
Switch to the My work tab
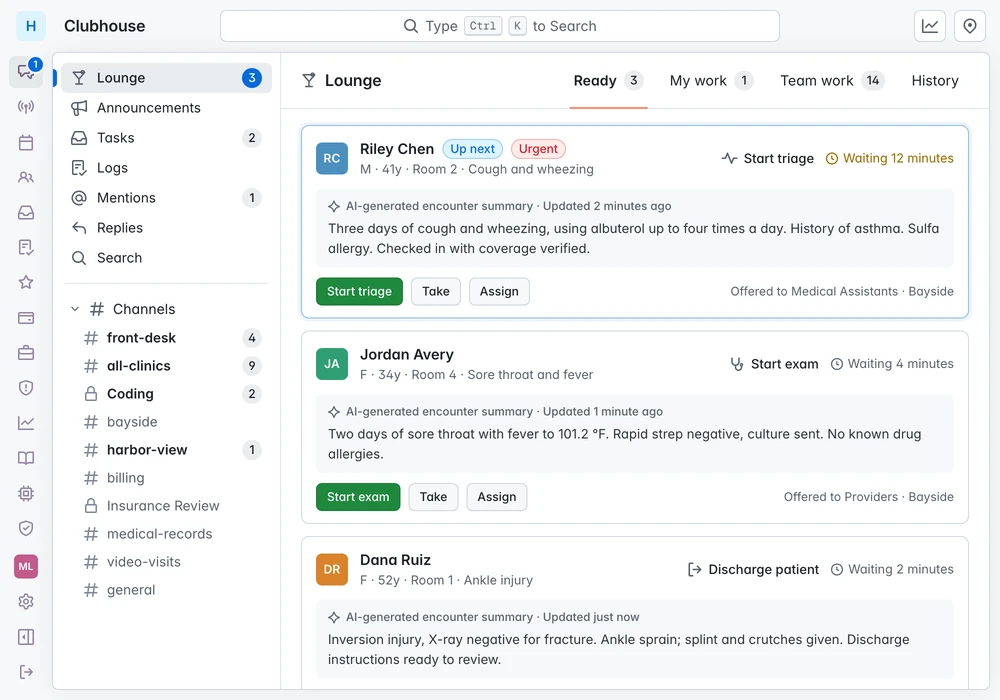711,80
